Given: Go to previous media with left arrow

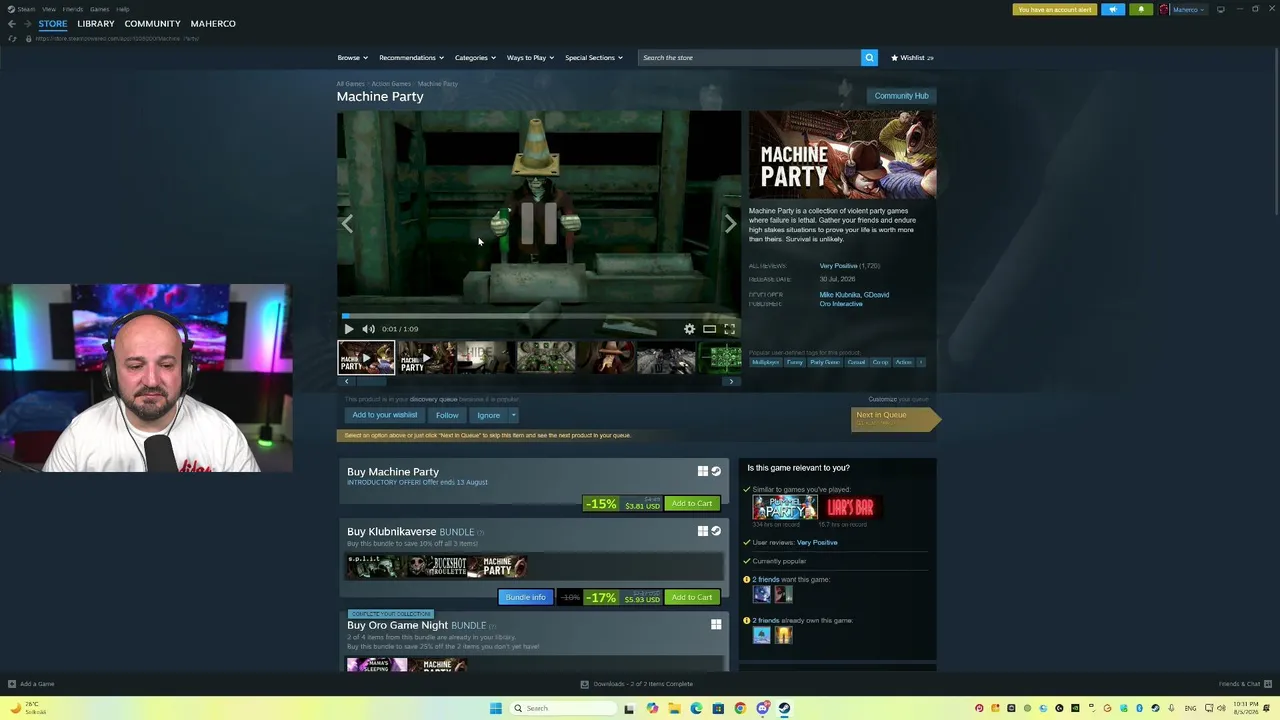Looking at the screenshot, I should [347, 224].
